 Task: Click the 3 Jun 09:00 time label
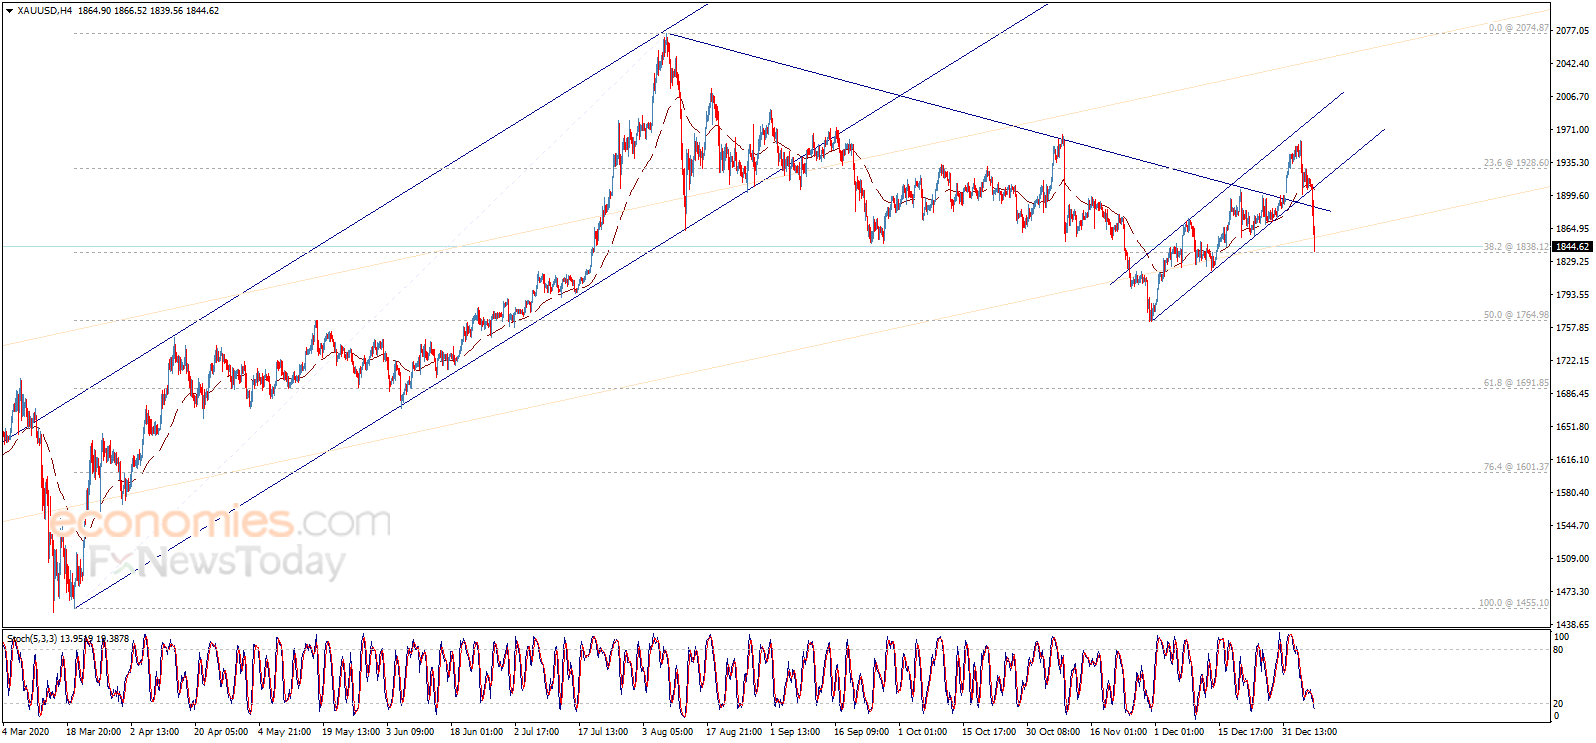click(x=410, y=732)
